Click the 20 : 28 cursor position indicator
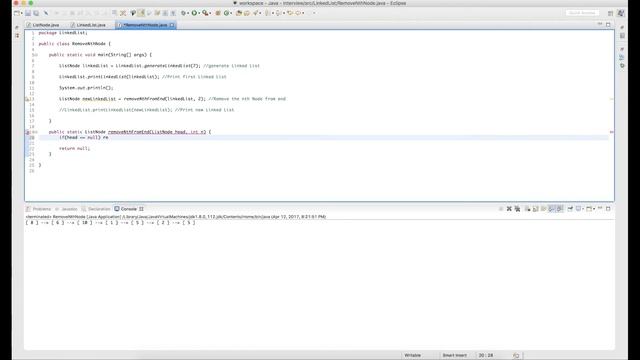Image resolution: width=640 pixels, height=360 pixels. point(486,355)
